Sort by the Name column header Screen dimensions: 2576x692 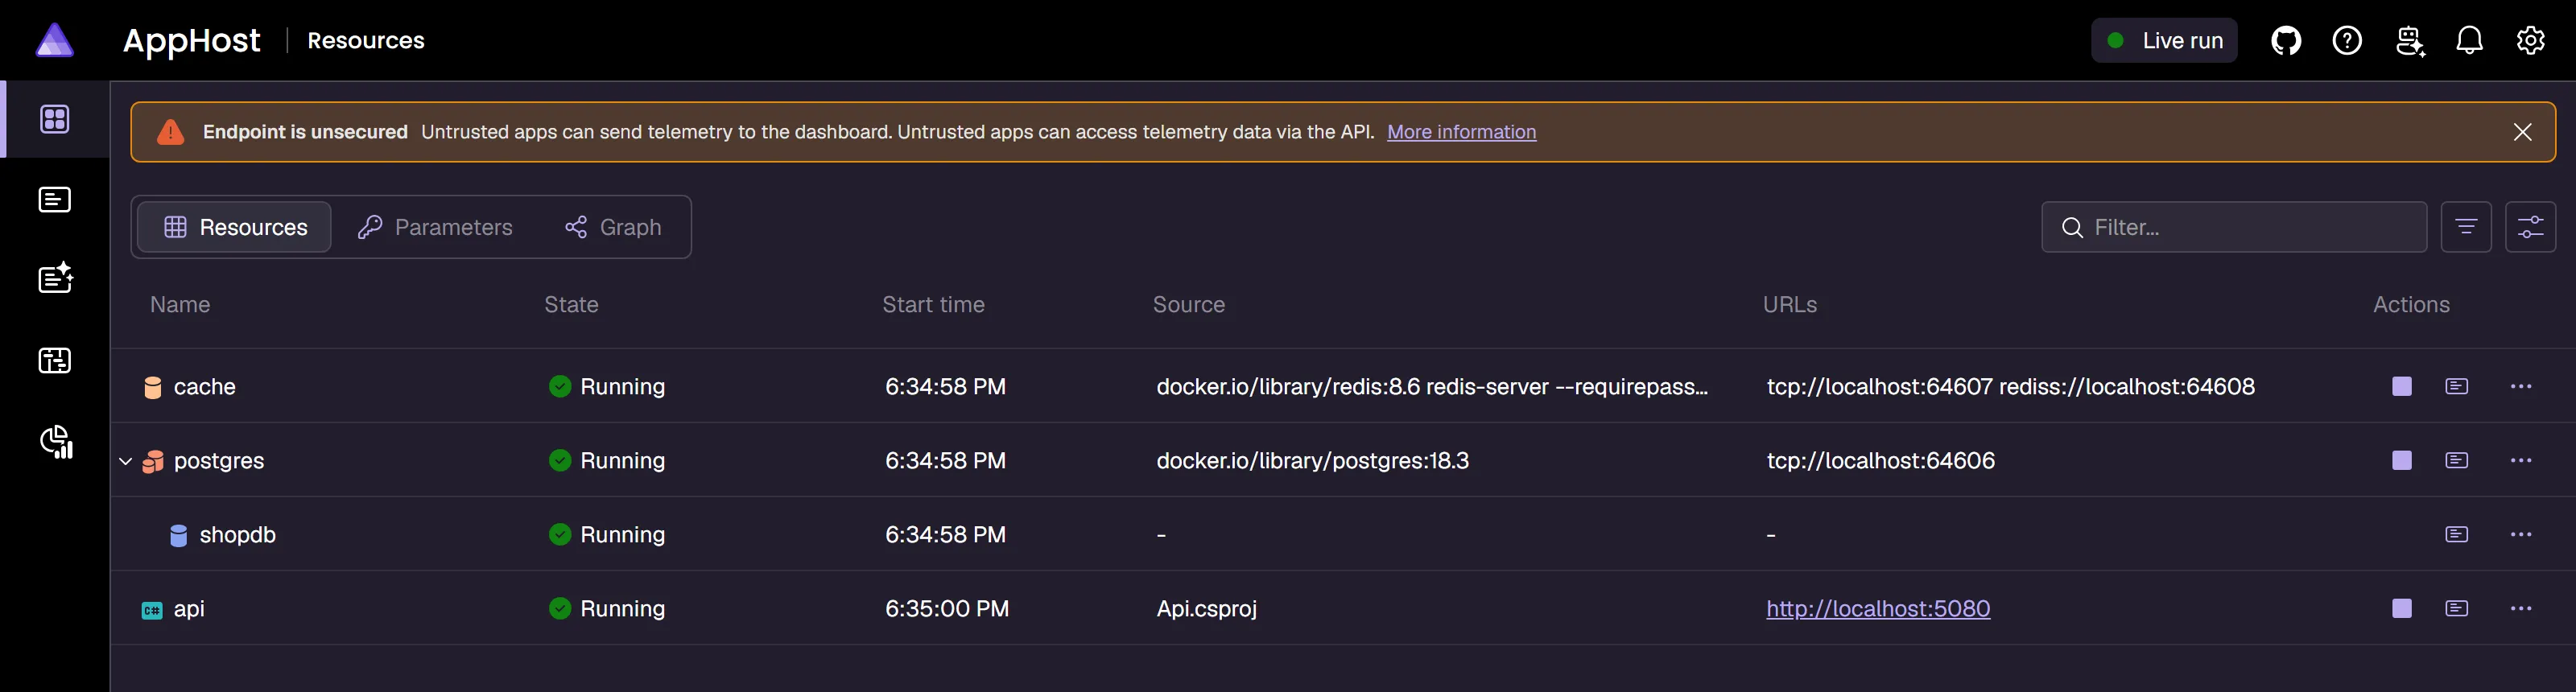click(180, 305)
